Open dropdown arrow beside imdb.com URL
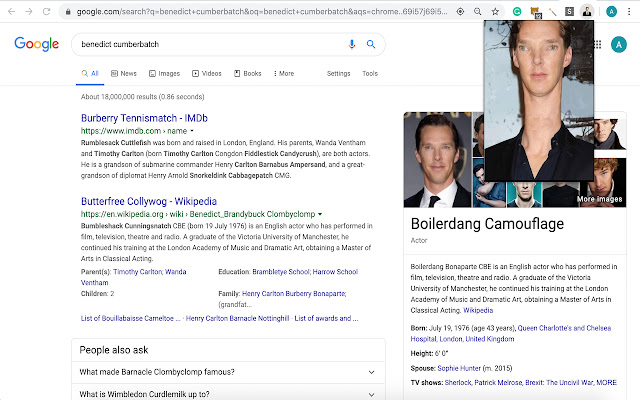 pos(192,131)
